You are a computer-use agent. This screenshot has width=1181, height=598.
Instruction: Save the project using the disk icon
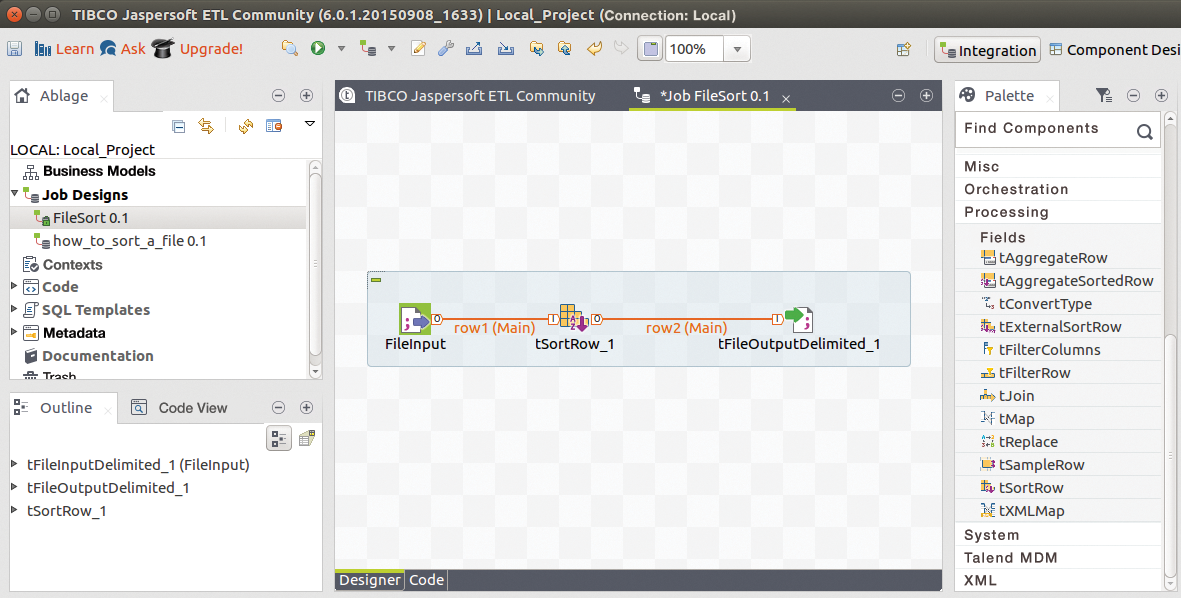[x=15, y=48]
